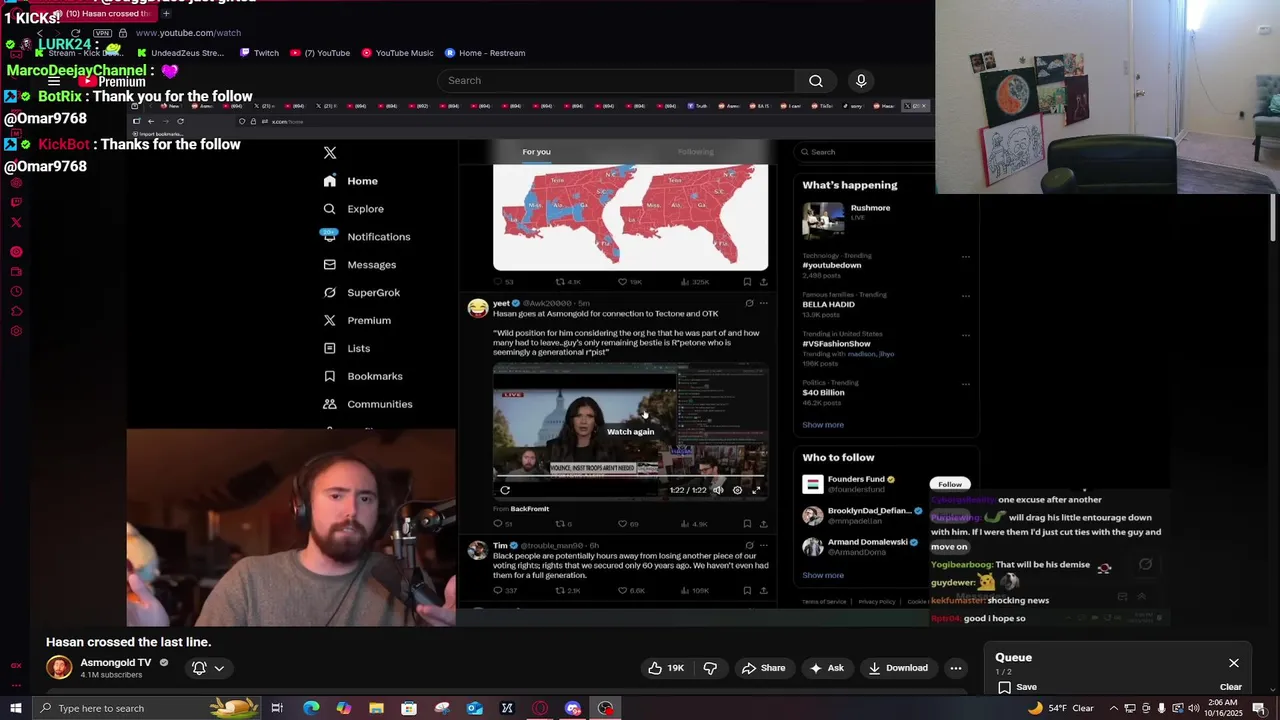Screen dimensions: 1280x720
Task: Select Messages in X sidebar in video
Action: pos(360,265)
